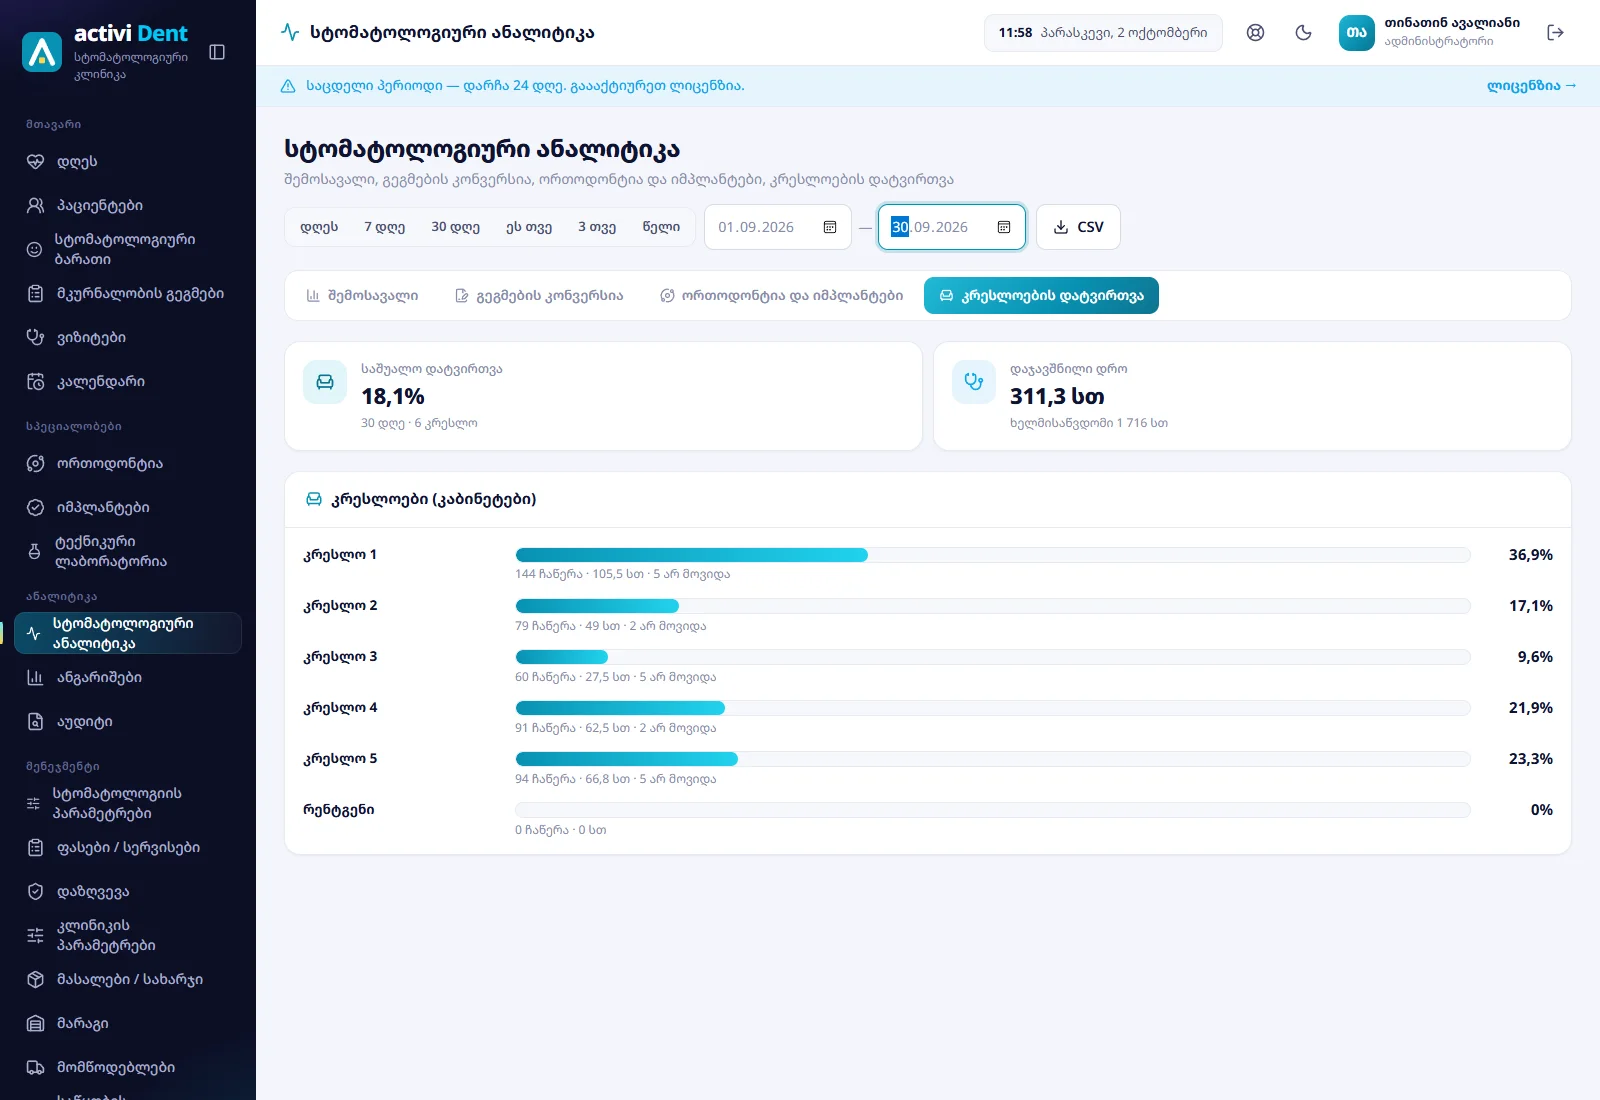The width and height of the screenshot is (1600, 1100).
Task: Select the წელი period filter
Action: tap(661, 227)
